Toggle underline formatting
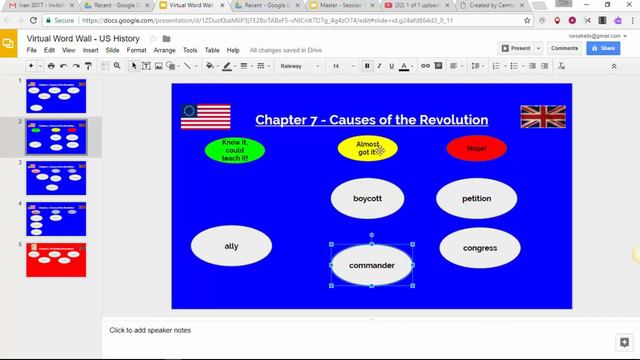 (391, 66)
